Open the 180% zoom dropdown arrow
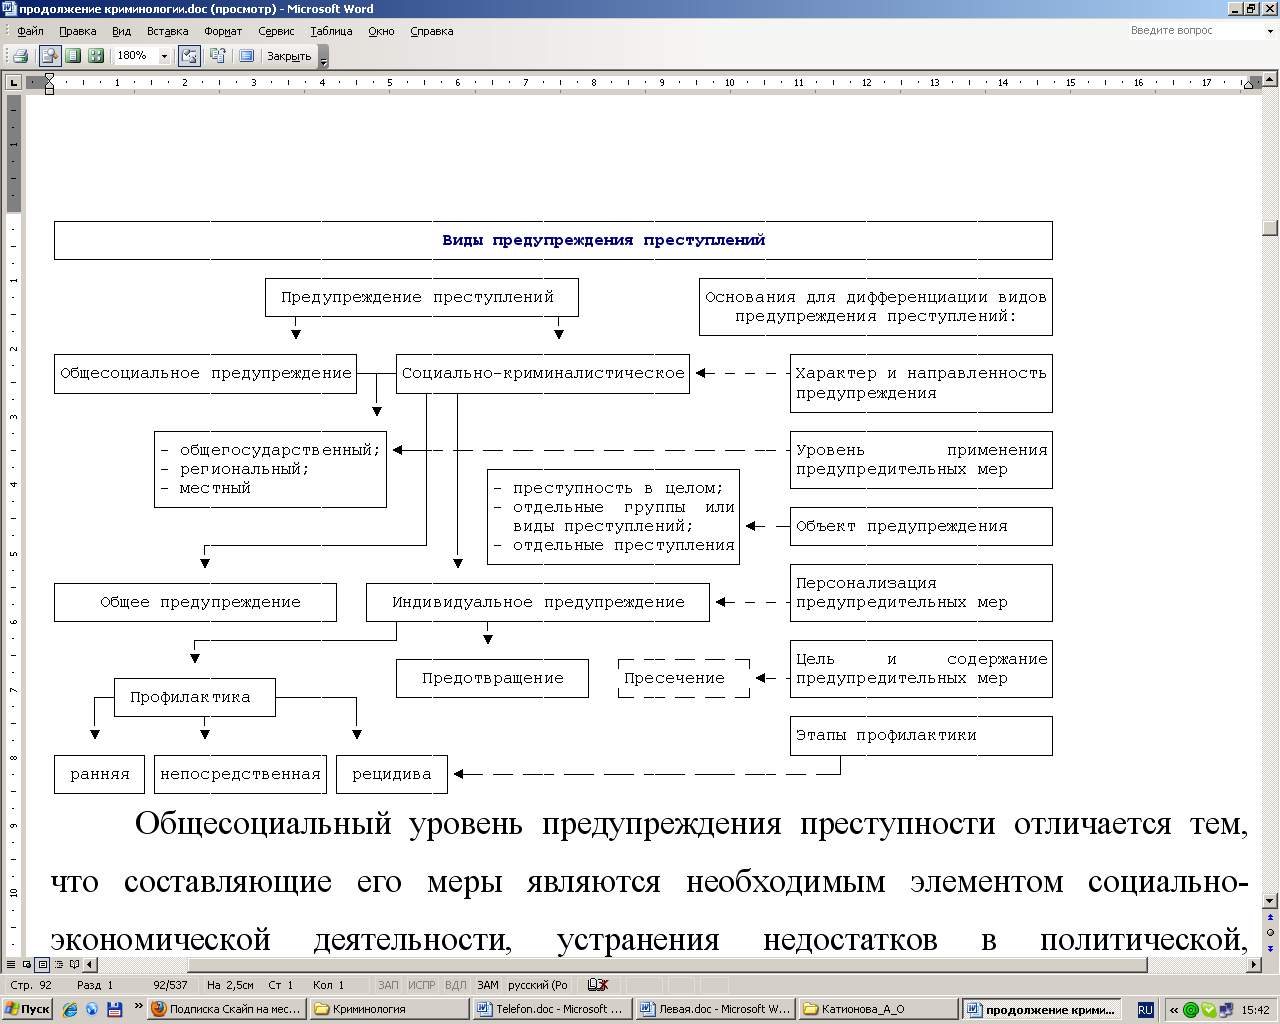The image size is (1280, 1024). point(165,56)
